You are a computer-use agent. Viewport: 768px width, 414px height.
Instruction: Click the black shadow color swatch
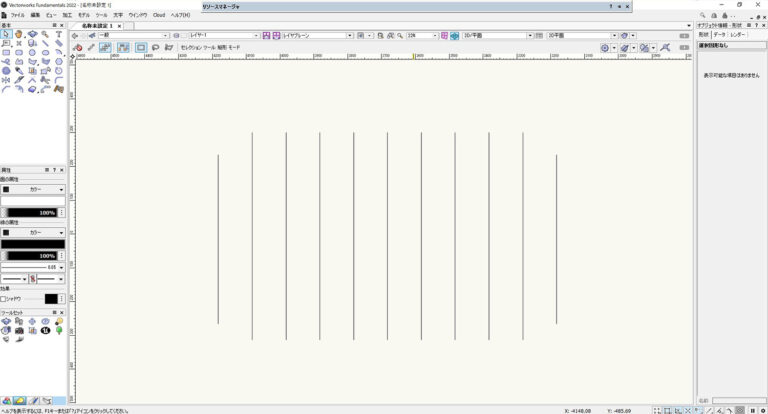(51, 299)
